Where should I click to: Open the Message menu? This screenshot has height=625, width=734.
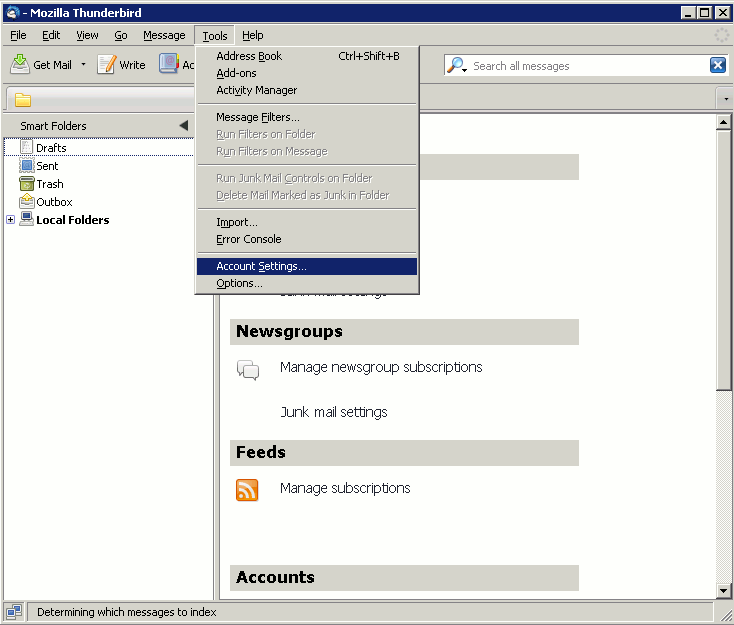164,35
